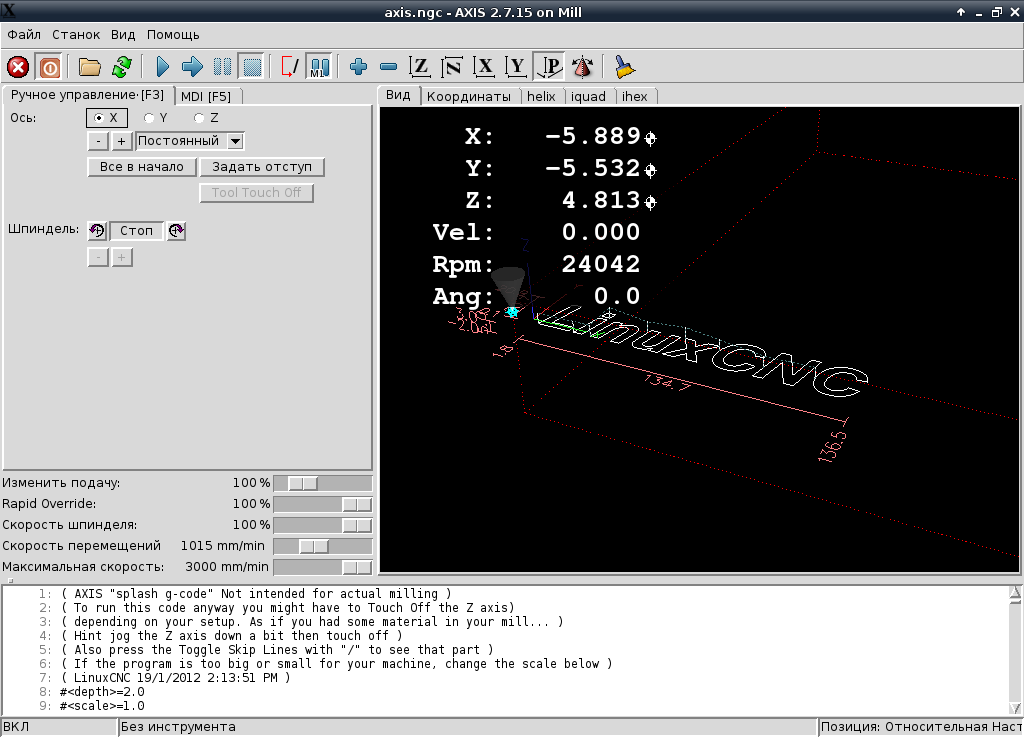Toggle rotate mode with the cone icon
This screenshot has width=1024, height=737.
(582, 67)
